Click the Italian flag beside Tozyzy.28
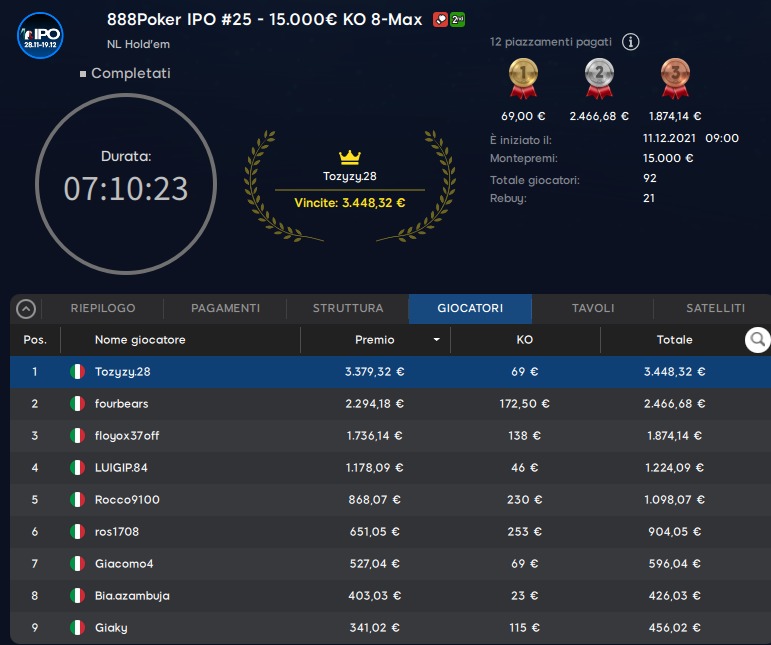 coord(77,372)
